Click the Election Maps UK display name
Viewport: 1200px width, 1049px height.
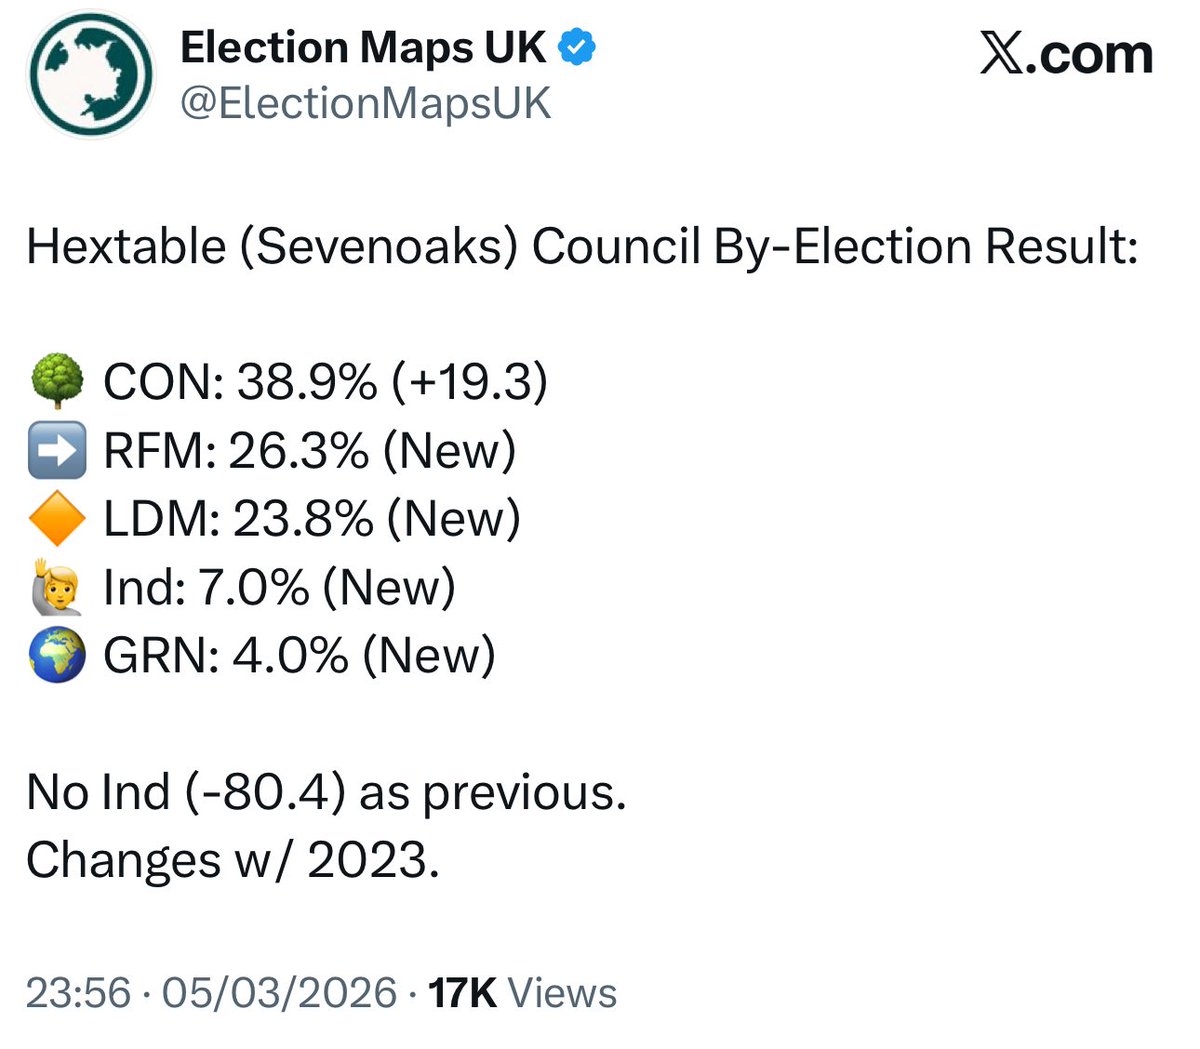coord(363,47)
